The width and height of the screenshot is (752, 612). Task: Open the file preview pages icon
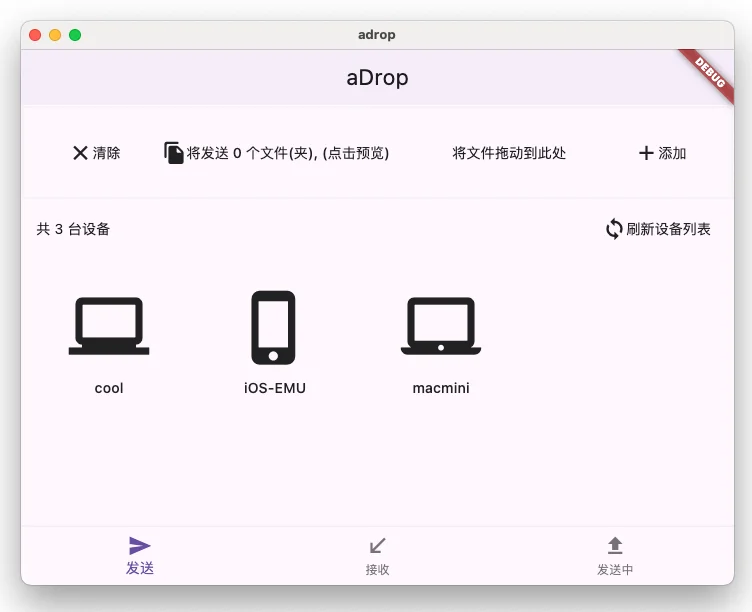pyautogui.click(x=174, y=153)
